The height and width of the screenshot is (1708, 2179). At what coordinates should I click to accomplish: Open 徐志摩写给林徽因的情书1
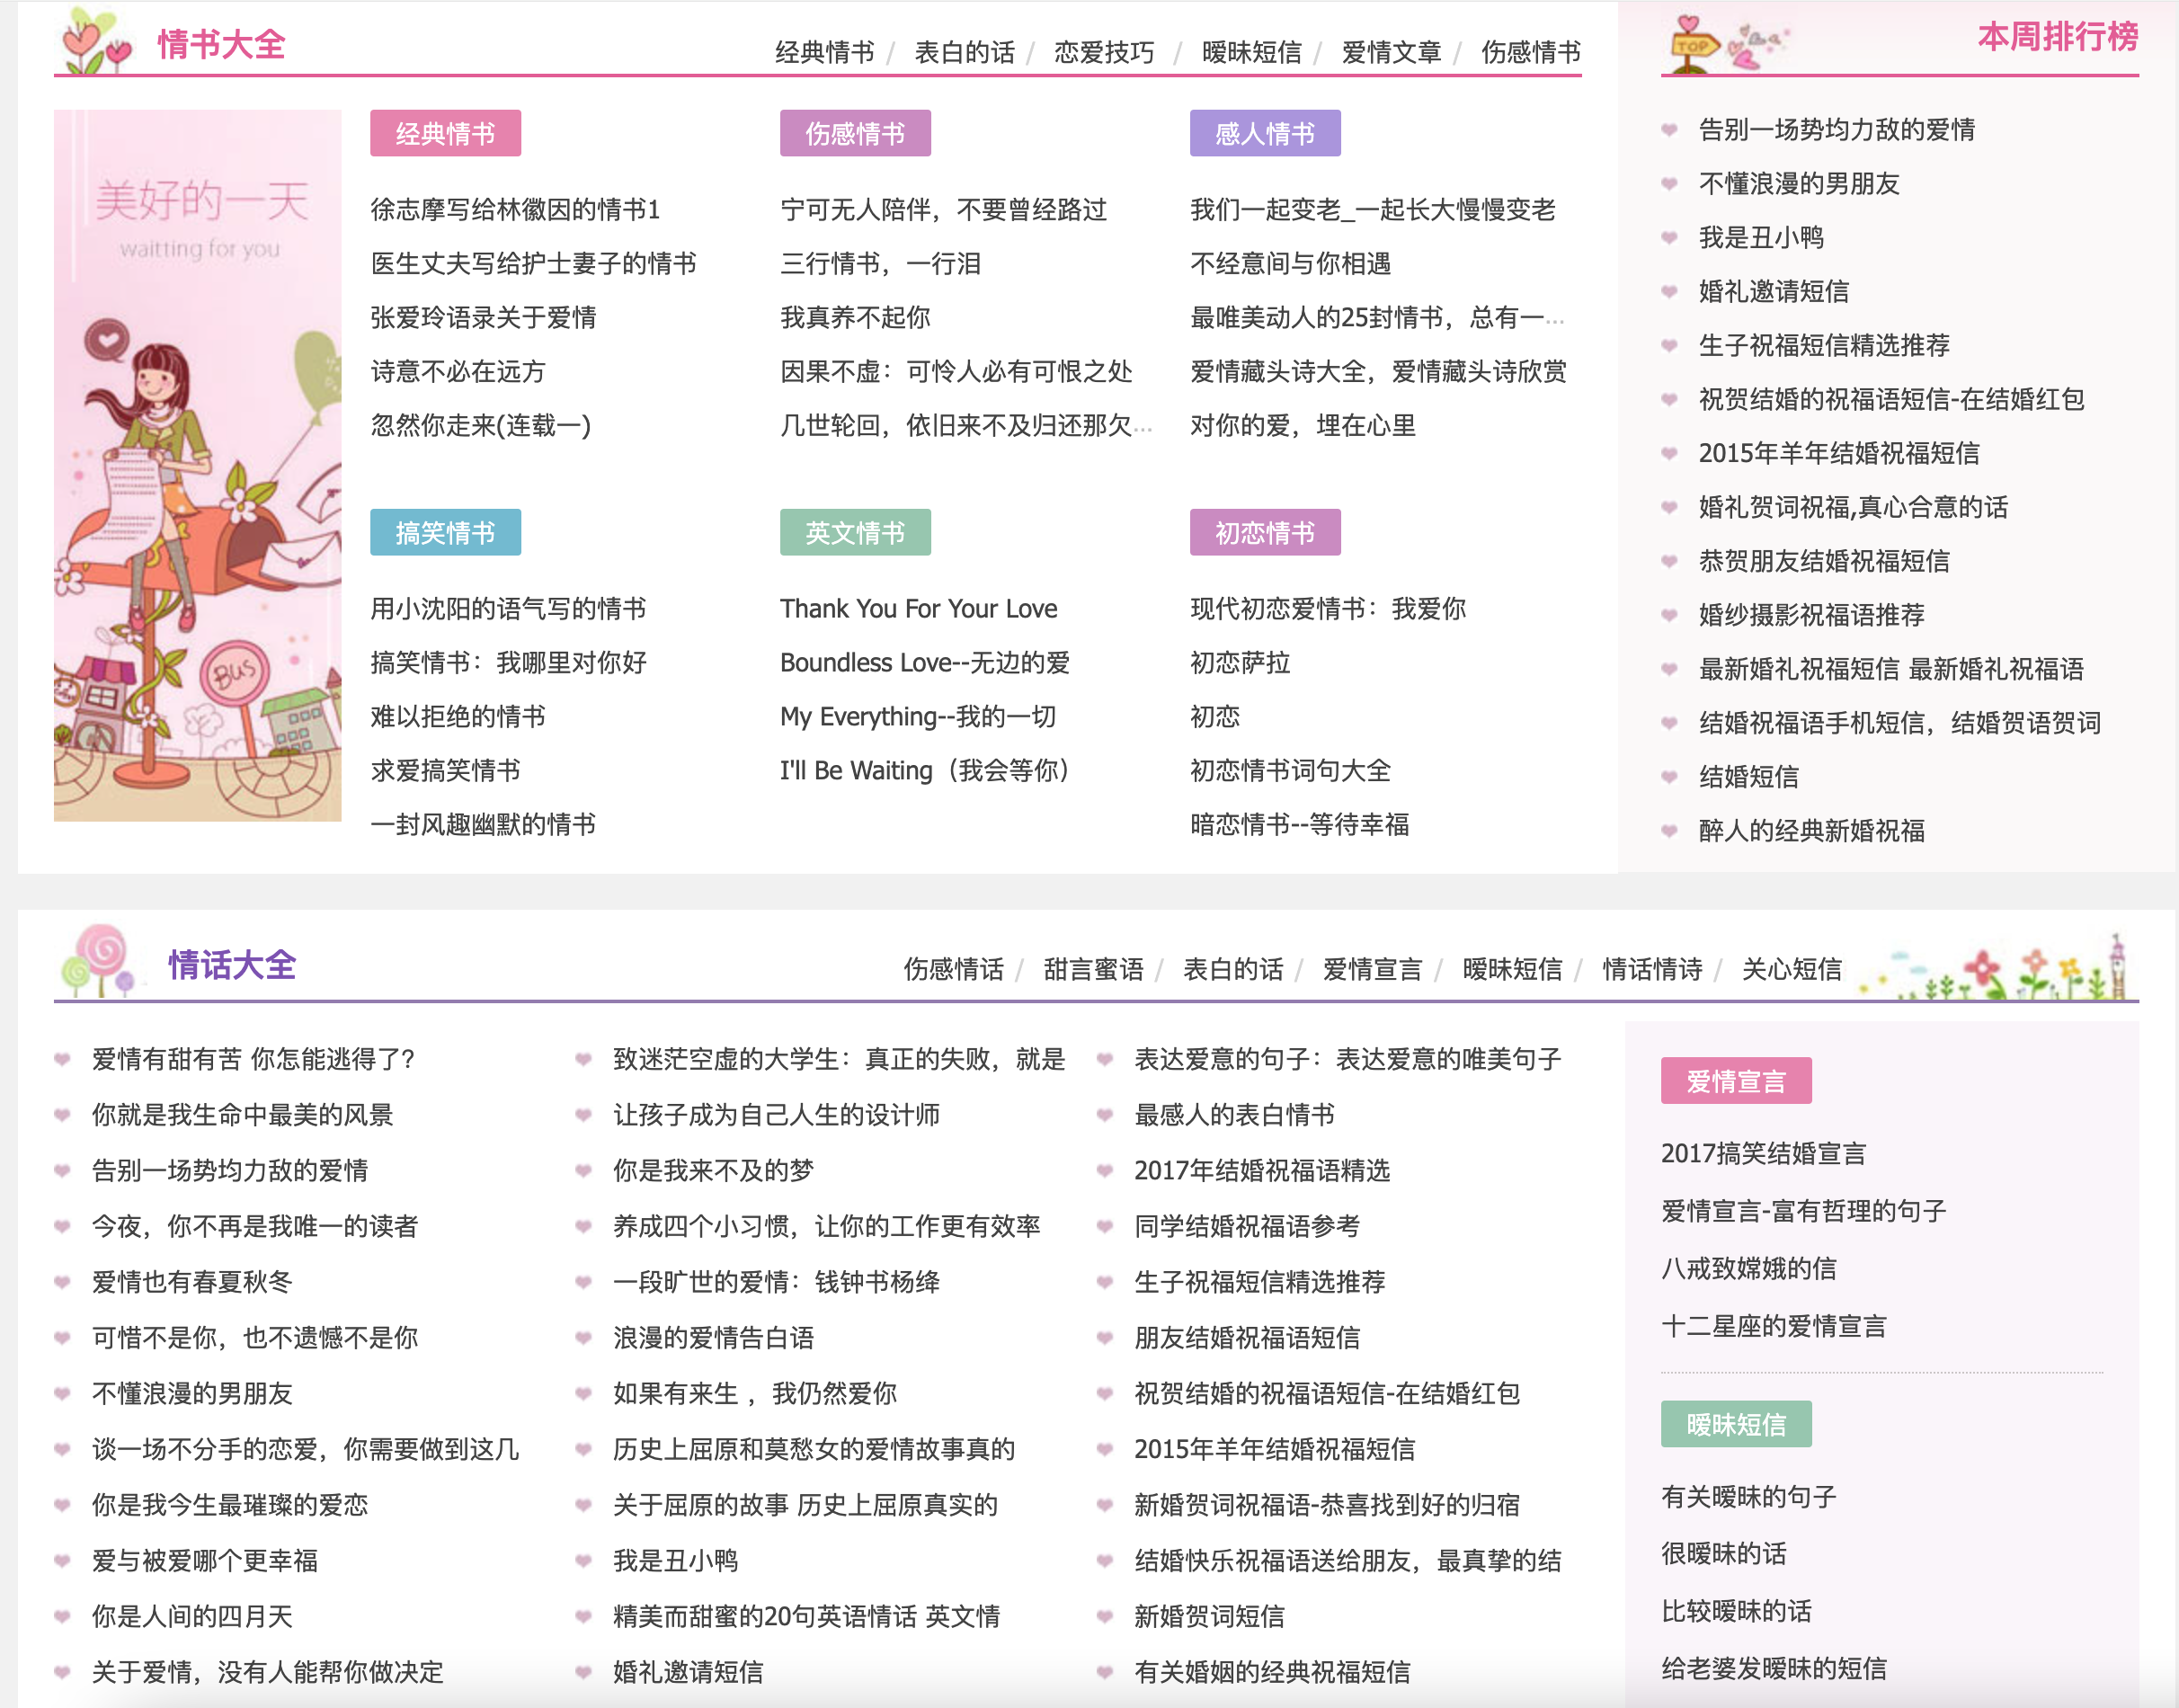515,210
